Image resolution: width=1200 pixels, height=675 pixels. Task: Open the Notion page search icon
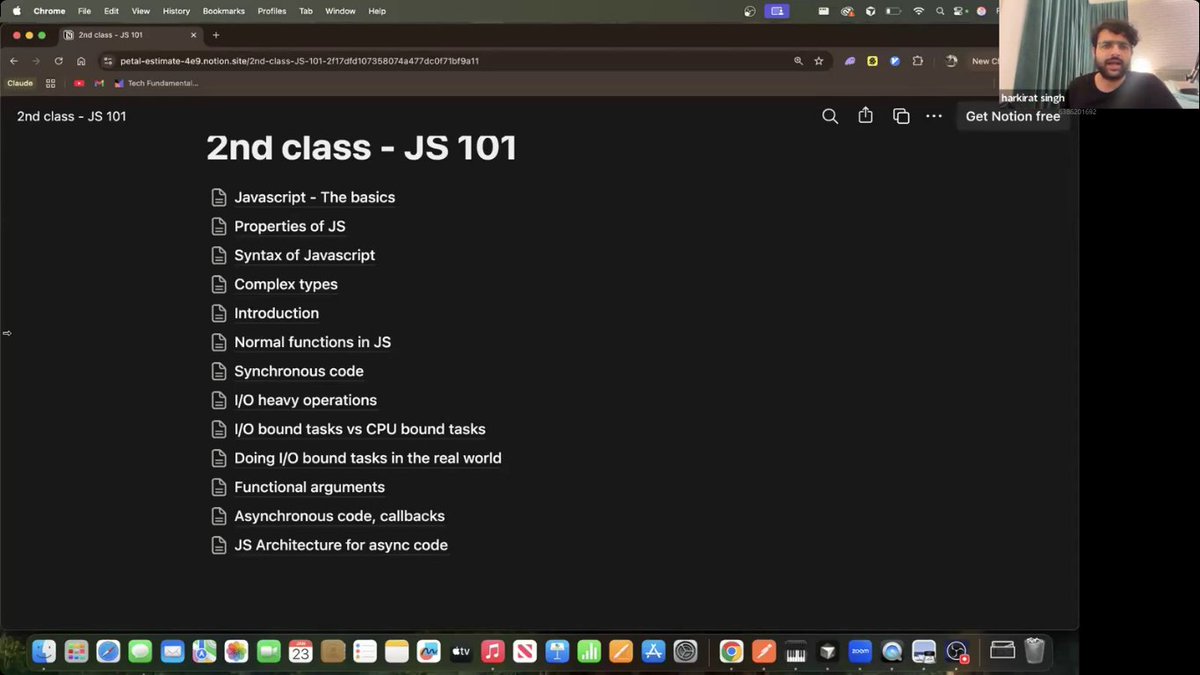(x=830, y=116)
